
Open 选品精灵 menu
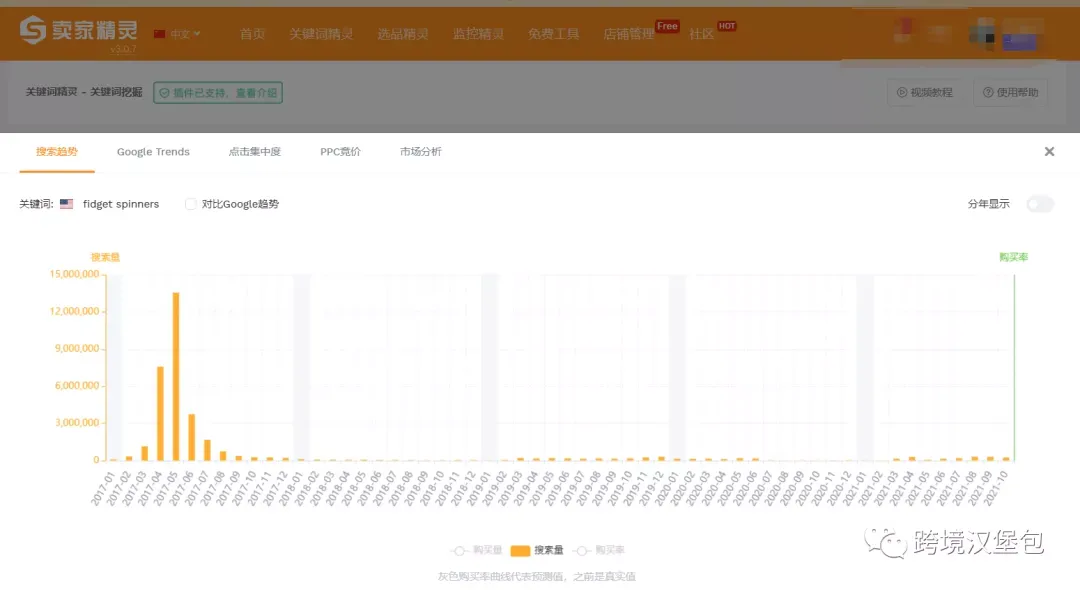(403, 34)
